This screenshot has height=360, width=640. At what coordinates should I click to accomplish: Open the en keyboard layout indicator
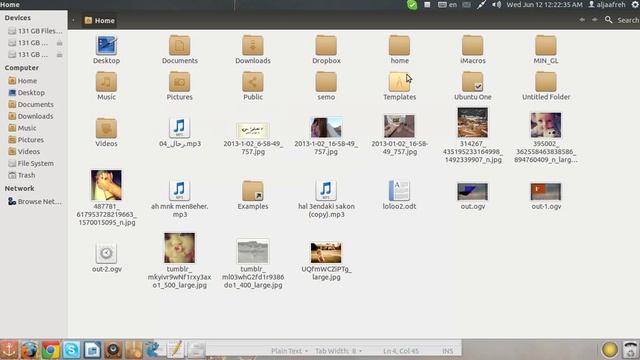tap(447, 5)
